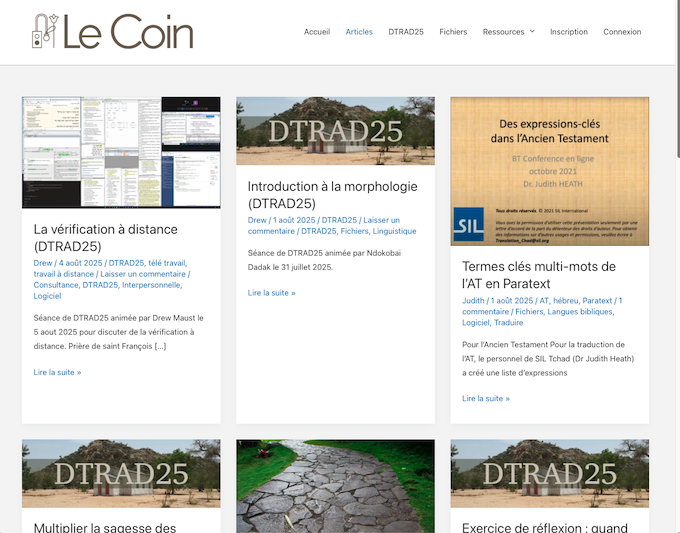Click the Le Coin site logo
Screen dimensions: 680x533
tap(113, 31)
